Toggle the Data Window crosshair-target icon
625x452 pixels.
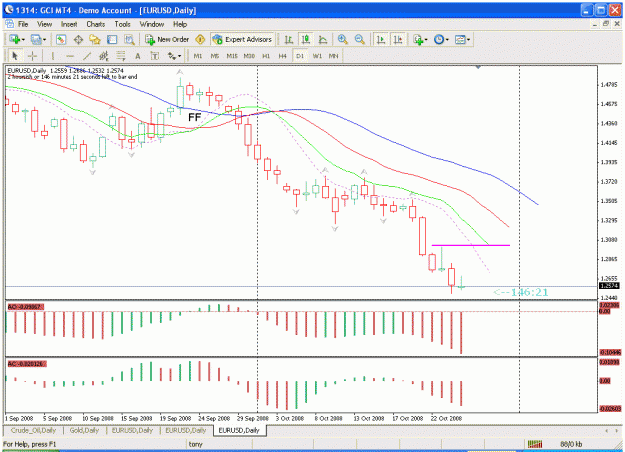pyautogui.click(x=78, y=39)
